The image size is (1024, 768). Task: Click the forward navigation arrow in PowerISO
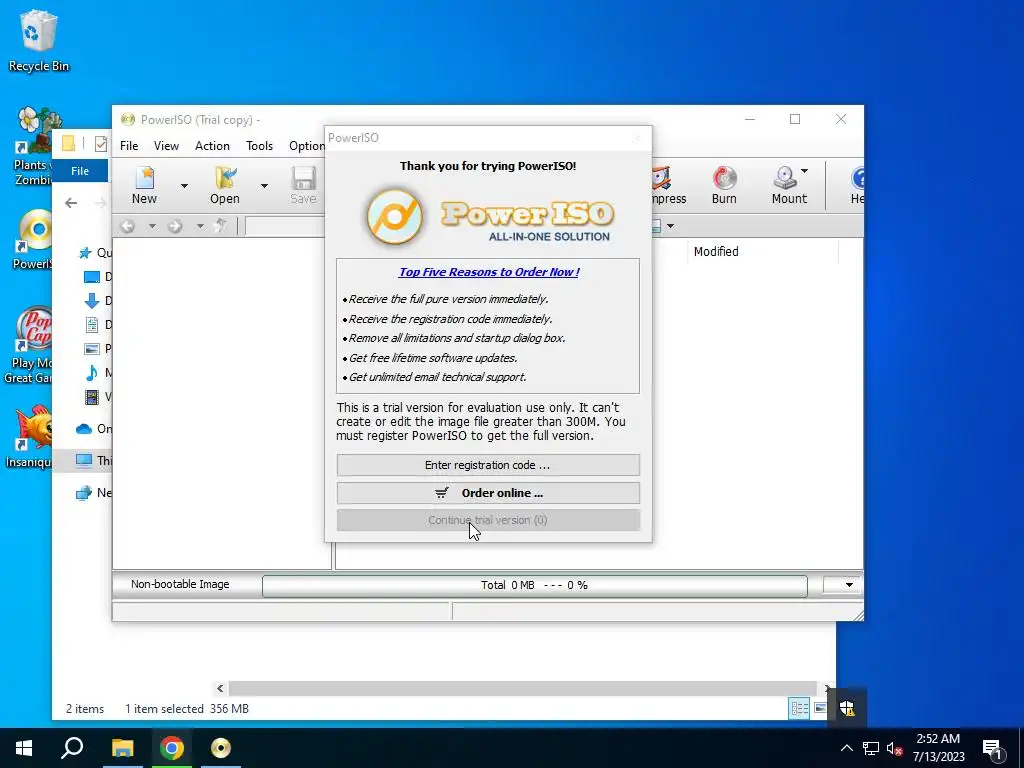[175, 226]
